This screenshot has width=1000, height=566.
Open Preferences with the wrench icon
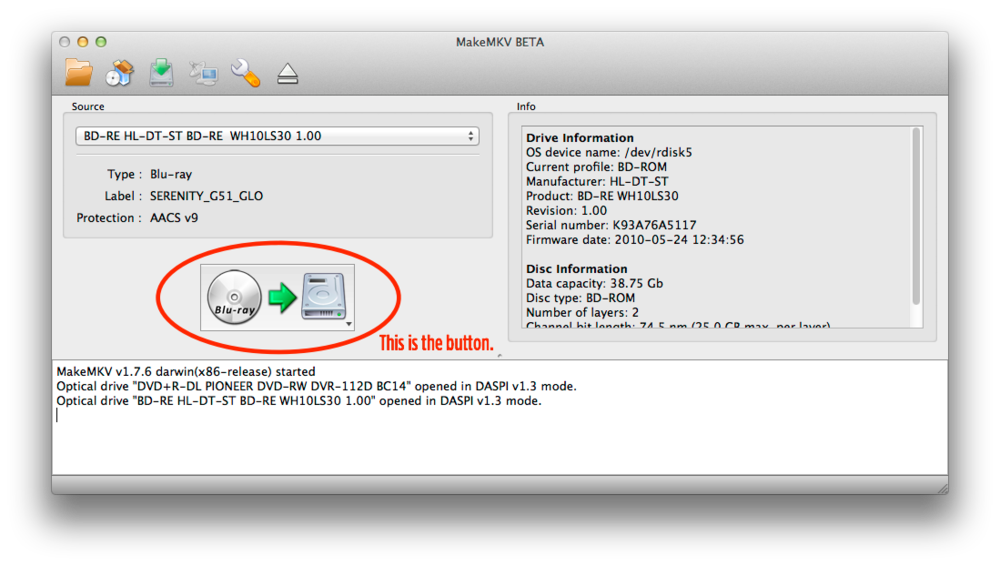coord(246,73)
